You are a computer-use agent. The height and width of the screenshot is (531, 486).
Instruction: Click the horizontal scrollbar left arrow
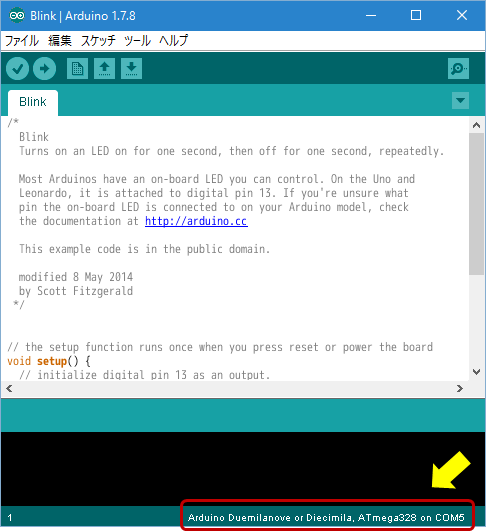click(x=9, y=388)
